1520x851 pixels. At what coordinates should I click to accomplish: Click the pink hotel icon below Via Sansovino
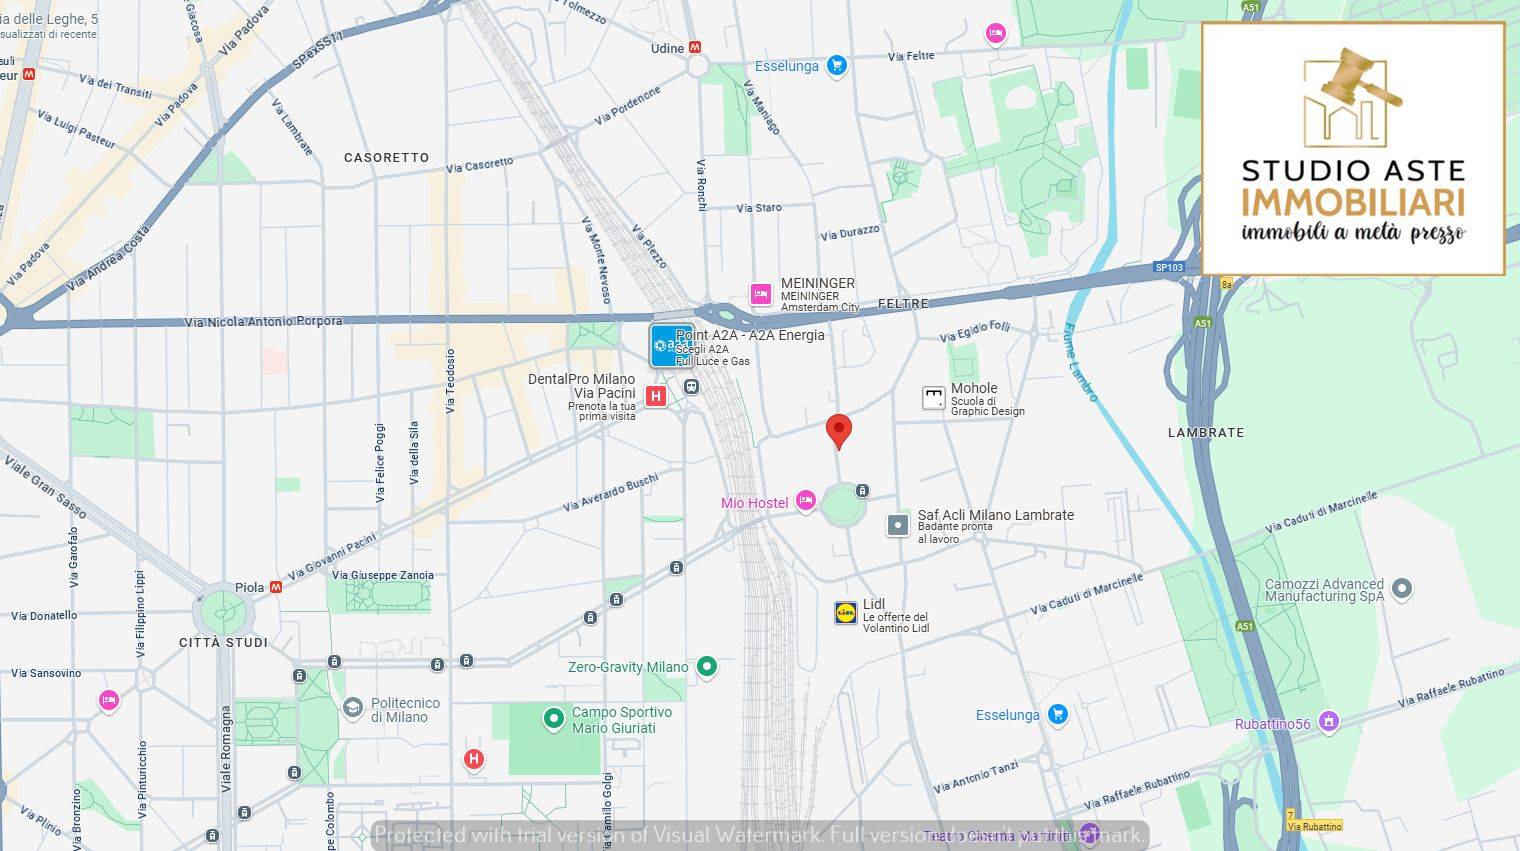pyautogui.click(x=109, y=700)
